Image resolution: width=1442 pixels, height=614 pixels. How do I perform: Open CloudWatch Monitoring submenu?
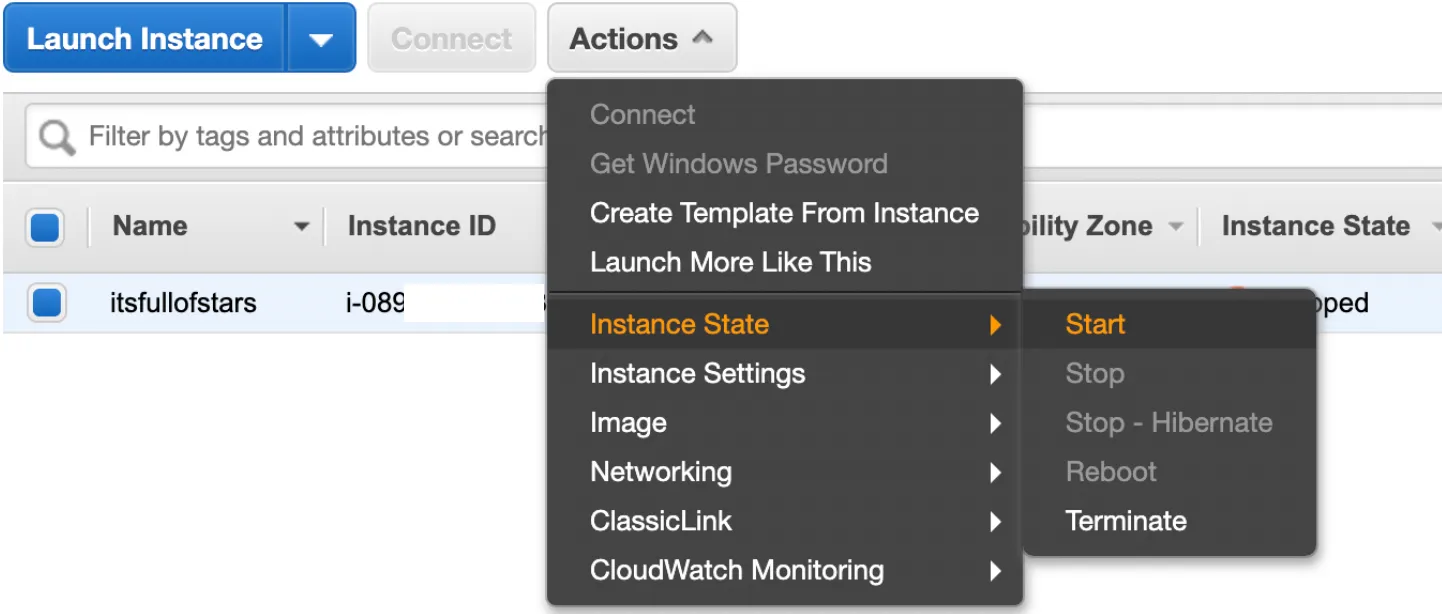point(737,570)
